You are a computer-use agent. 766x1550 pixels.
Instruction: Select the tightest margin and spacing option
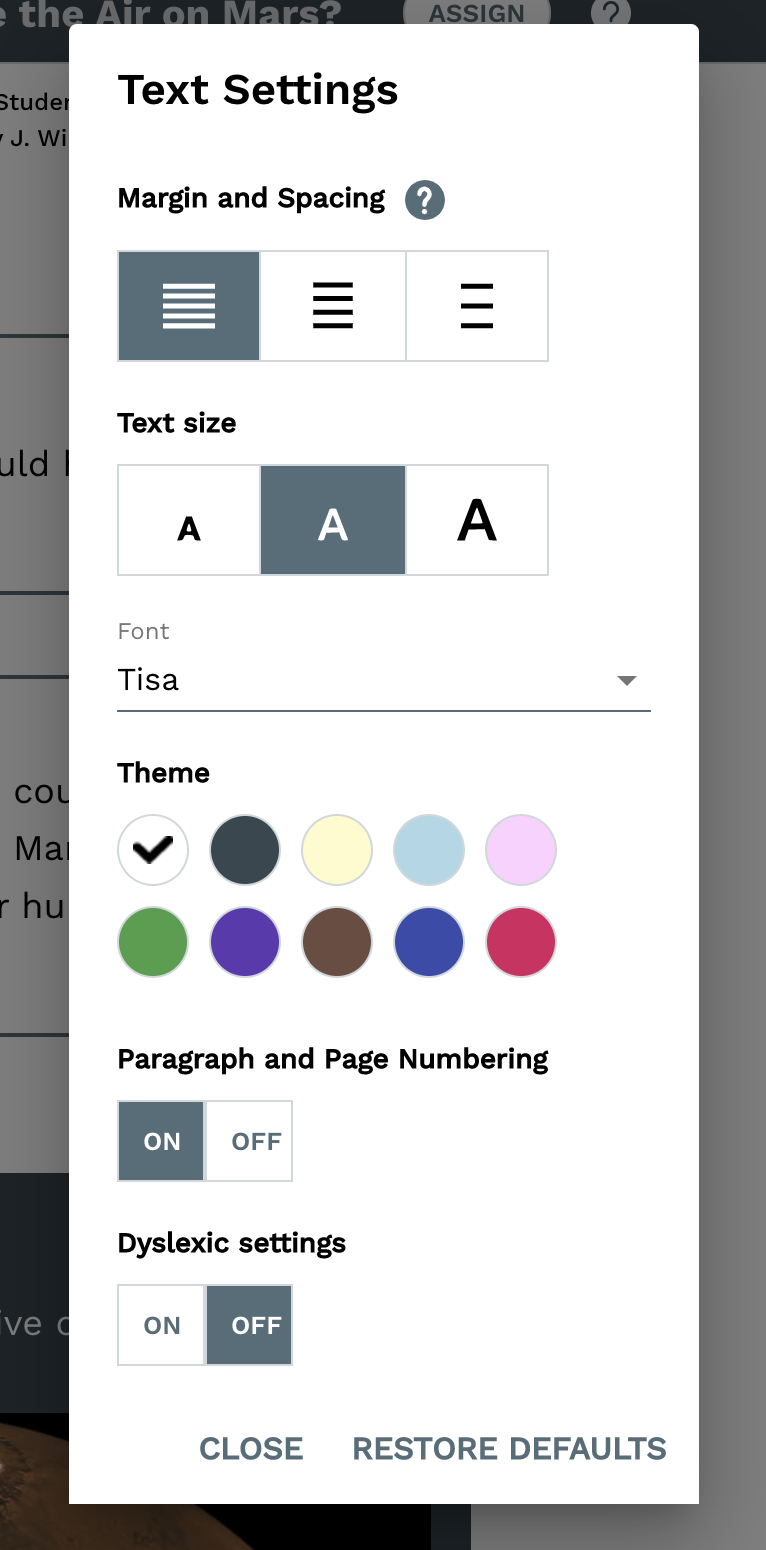(x=189, y=306)
